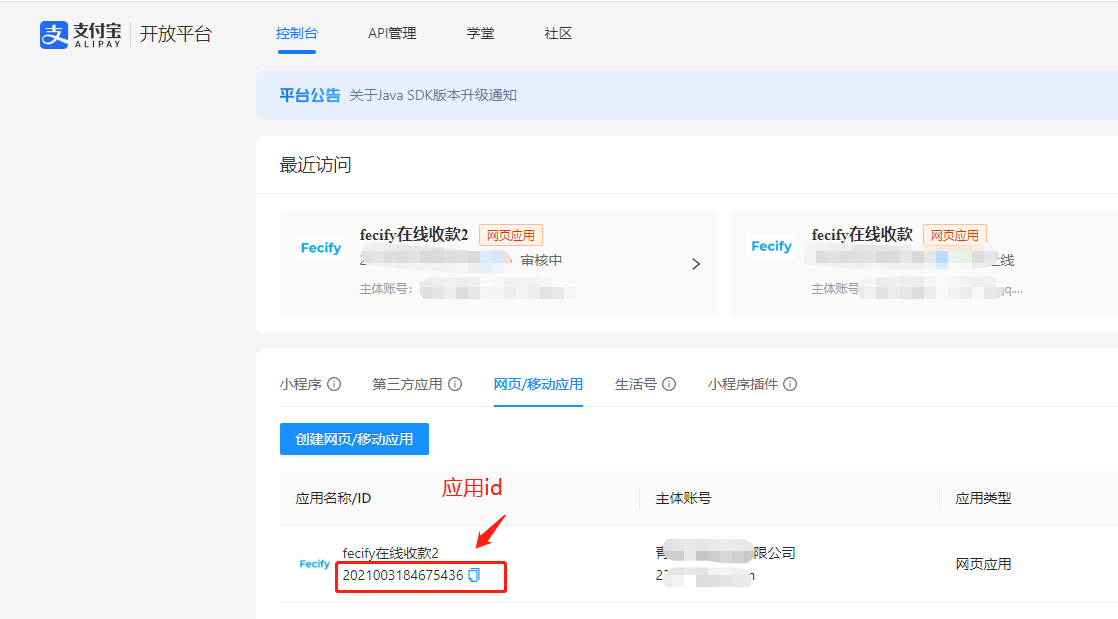Viewport: 1118px width, 619px height.
Task: Click 开放平台 header title
Action: pyautogui.click(x=176, y=34)
